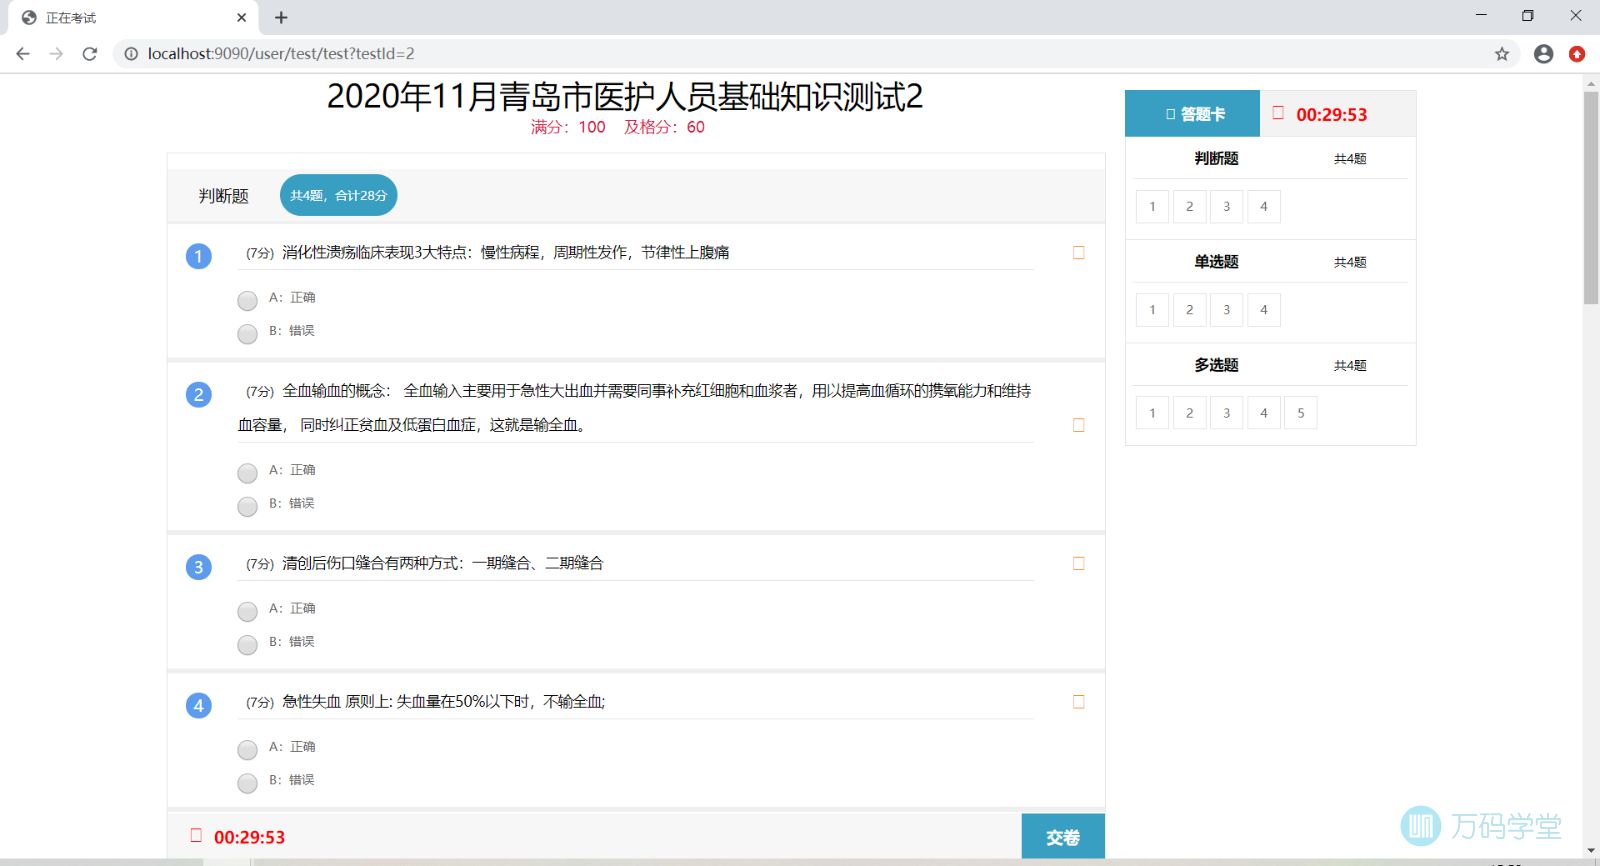Click the timer icon in answer card header

(1278, 113)
